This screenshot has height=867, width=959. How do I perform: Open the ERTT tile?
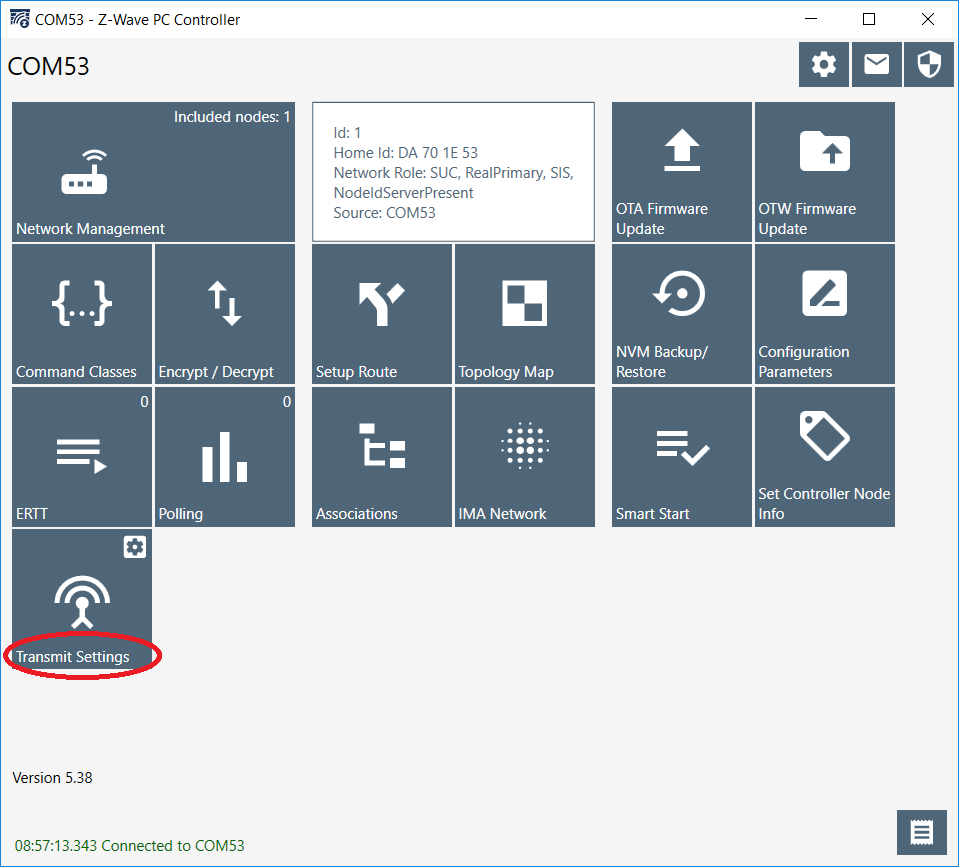pos(82,457)
